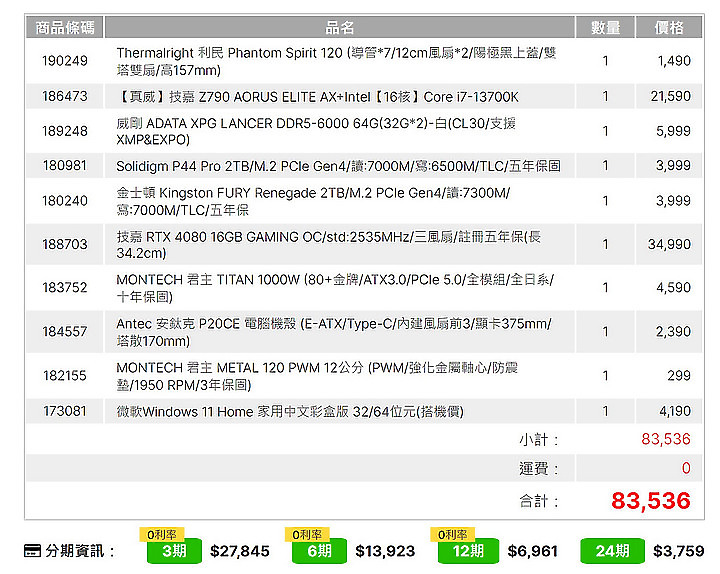Click the MONTECH TITAN 1000W product name

point(335,288)
